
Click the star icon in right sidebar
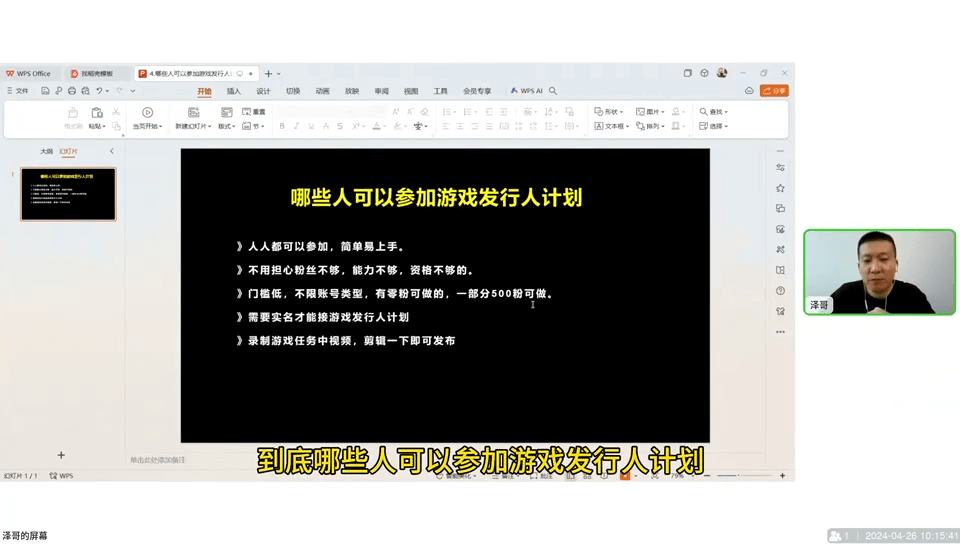pyautogui.click(x=780, y=188)
